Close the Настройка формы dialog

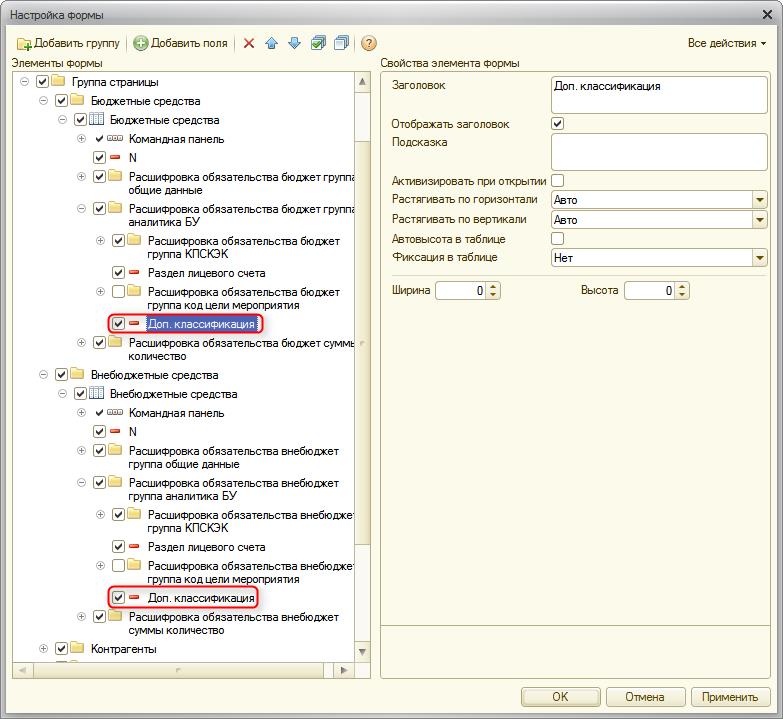768,14
